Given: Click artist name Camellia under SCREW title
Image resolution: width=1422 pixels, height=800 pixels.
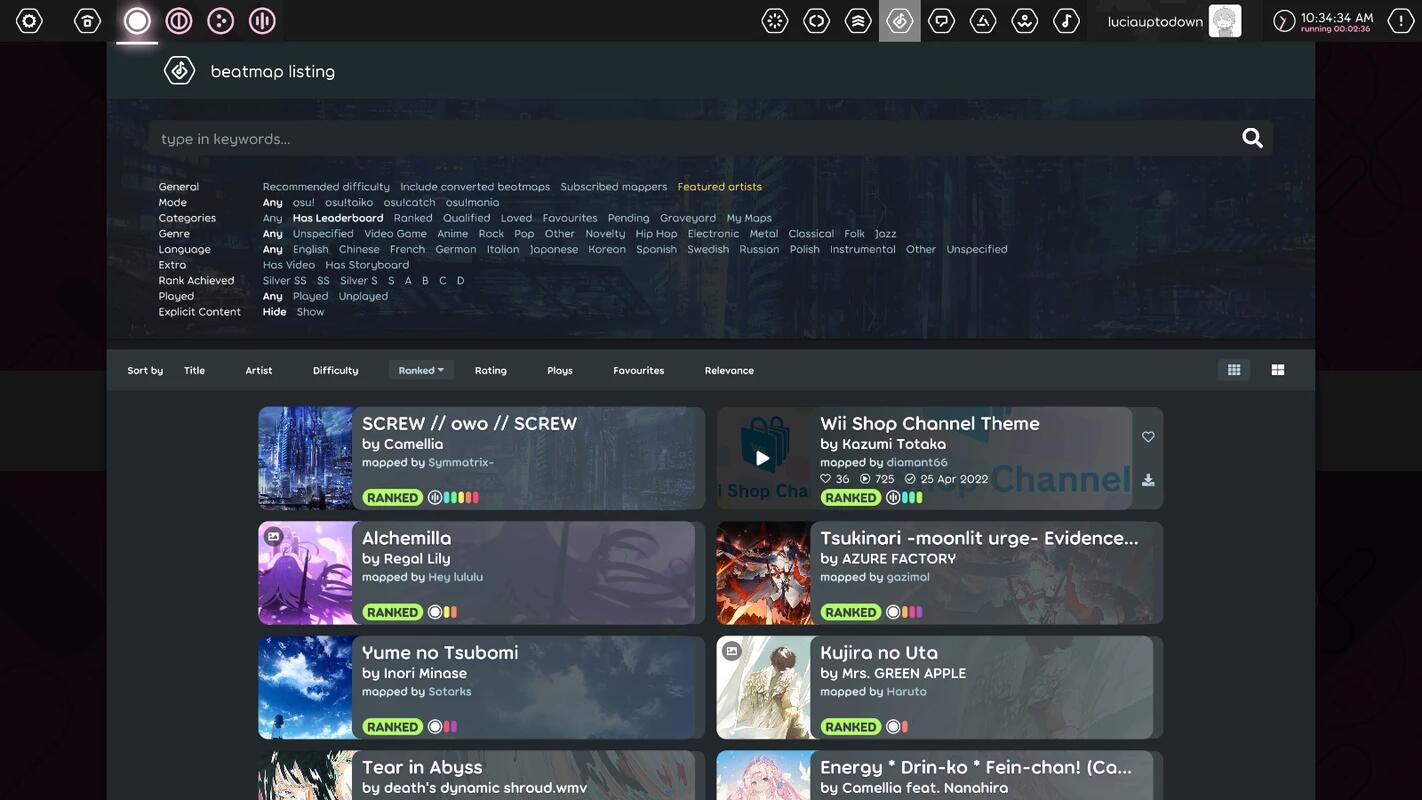Looking at the screenshot, I should coord(413,444).
